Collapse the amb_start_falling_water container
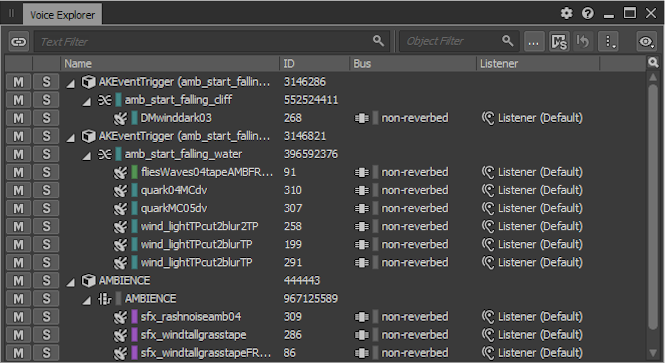 coord(87,156)
